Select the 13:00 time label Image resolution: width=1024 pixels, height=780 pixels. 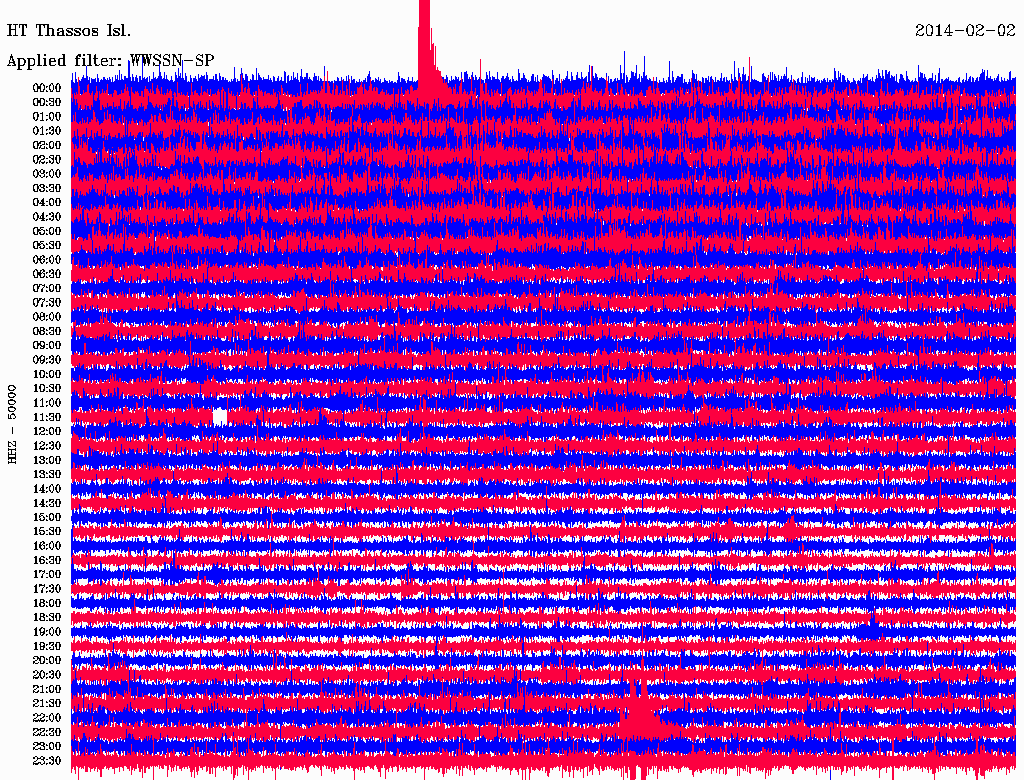click(46, 460)
